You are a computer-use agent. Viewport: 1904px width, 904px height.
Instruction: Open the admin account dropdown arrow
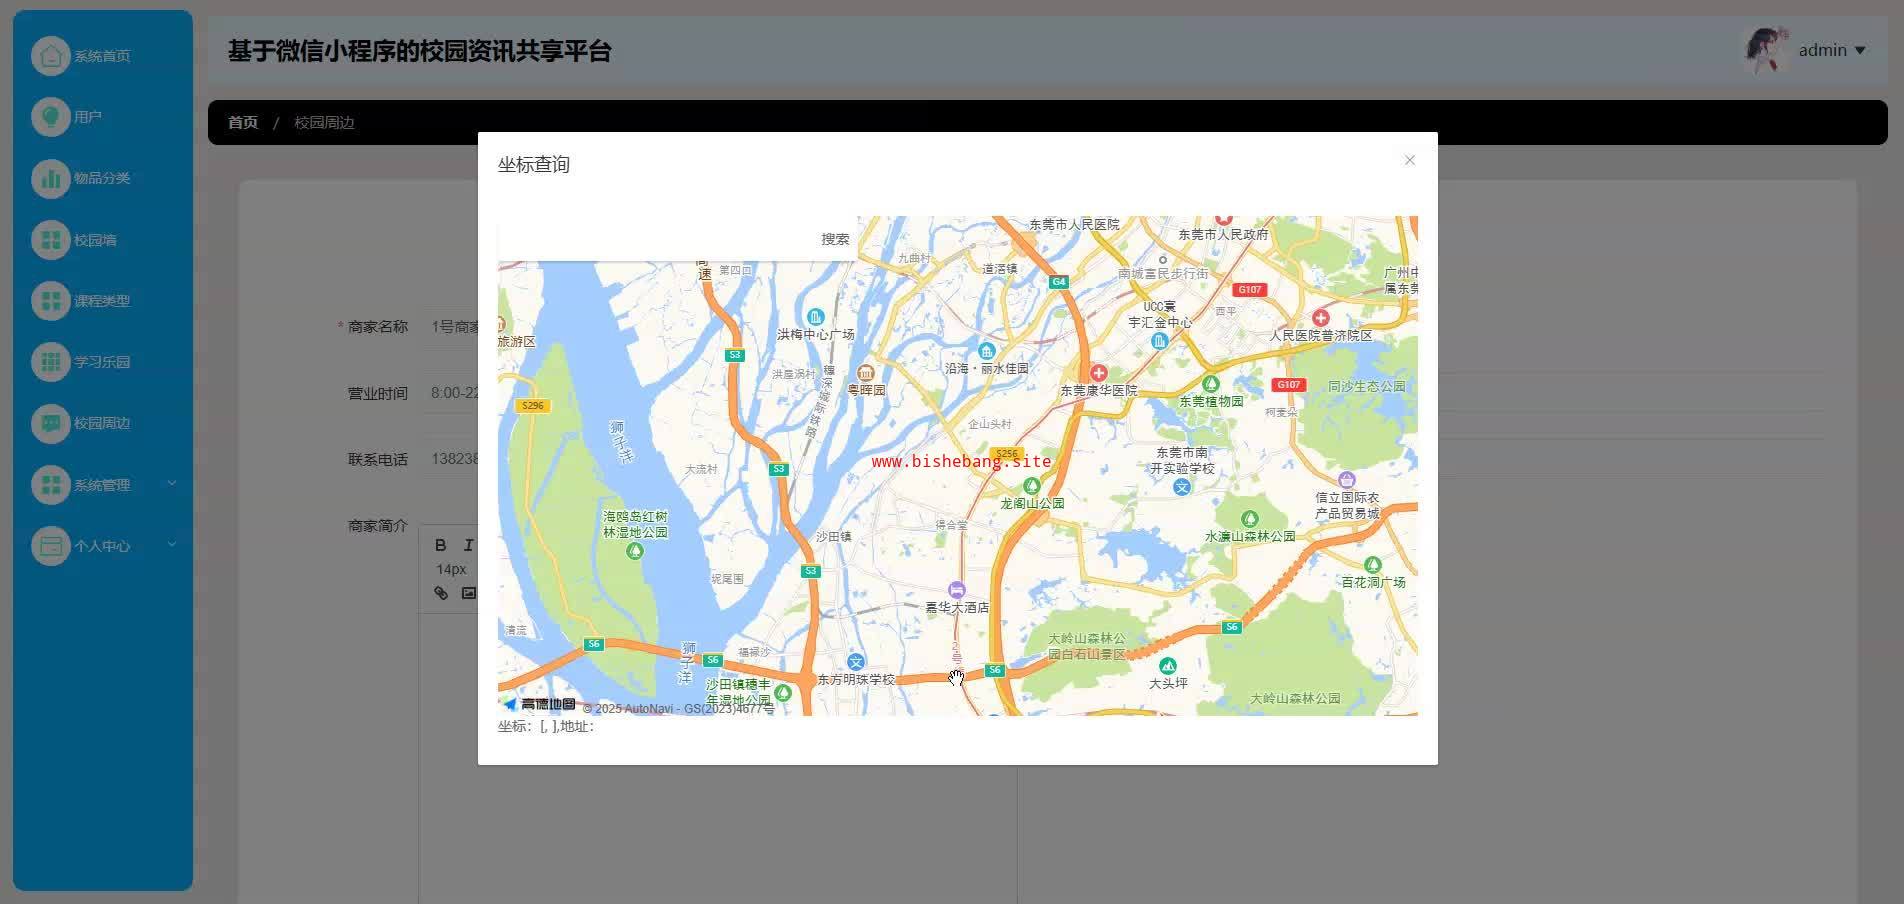(x=1860, y=51)
